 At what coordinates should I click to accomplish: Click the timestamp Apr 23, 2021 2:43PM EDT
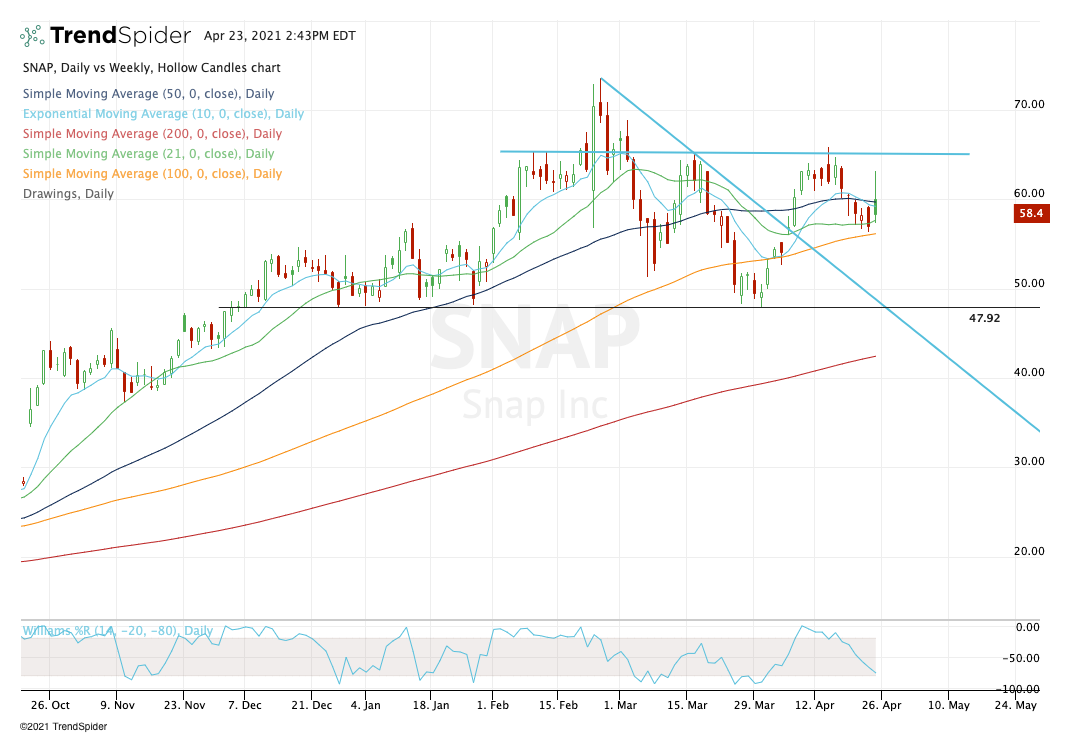(280, 35)
